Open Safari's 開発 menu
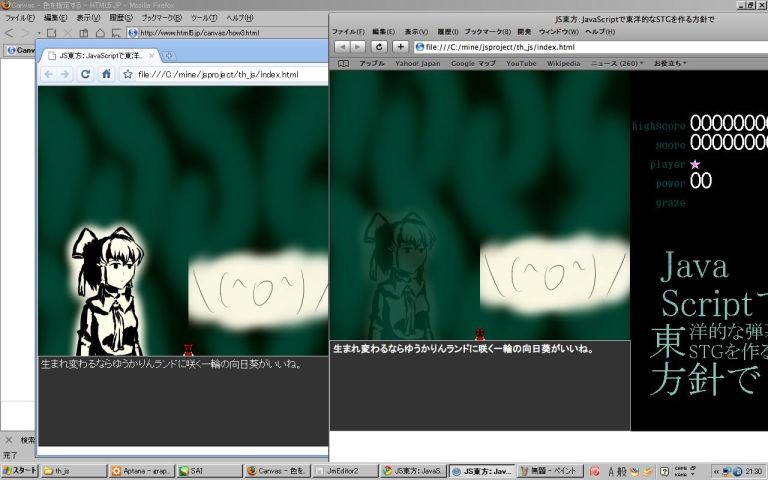The height and width of the screenshot is (480, 768). (x=524, y=31)
